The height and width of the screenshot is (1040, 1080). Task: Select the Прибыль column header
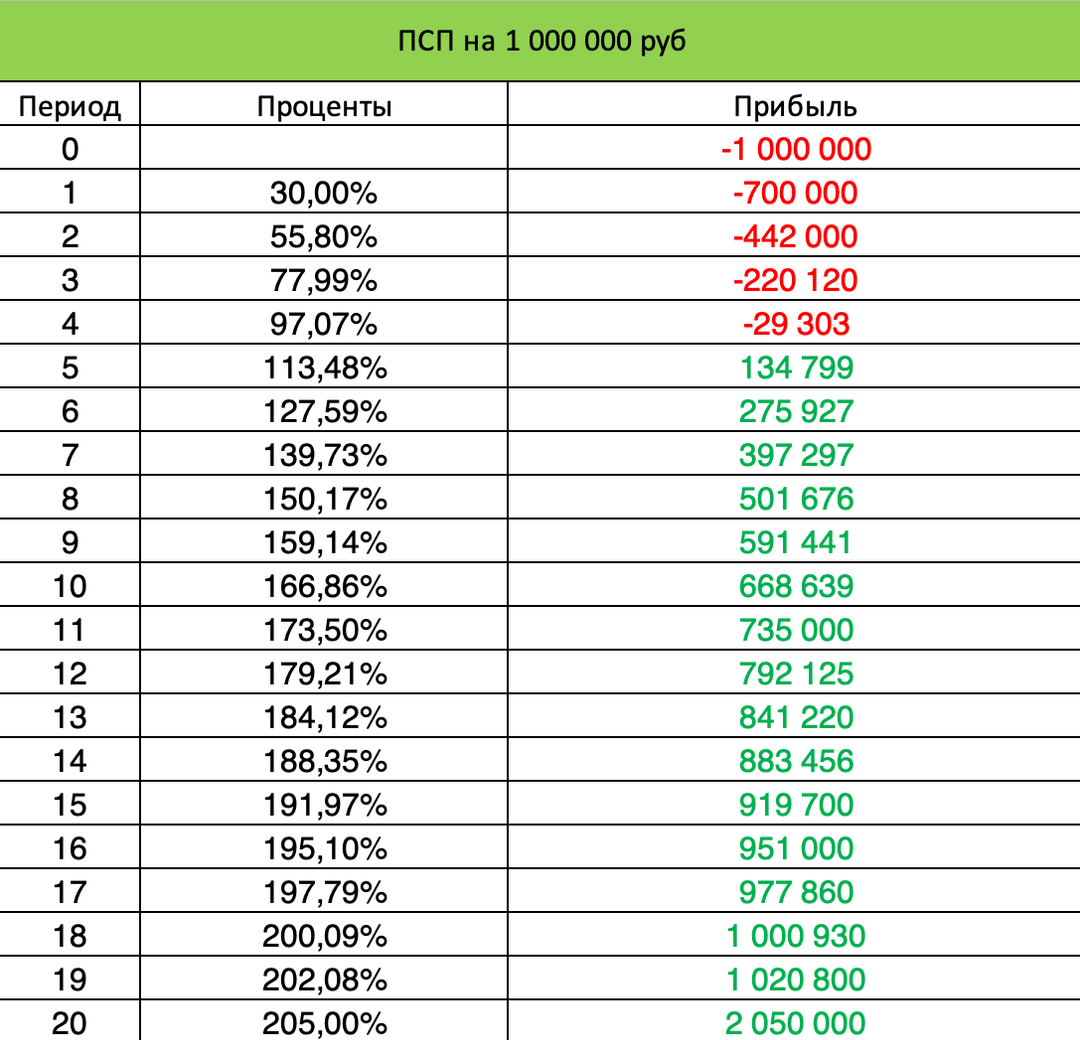click(x=795, y=106)
